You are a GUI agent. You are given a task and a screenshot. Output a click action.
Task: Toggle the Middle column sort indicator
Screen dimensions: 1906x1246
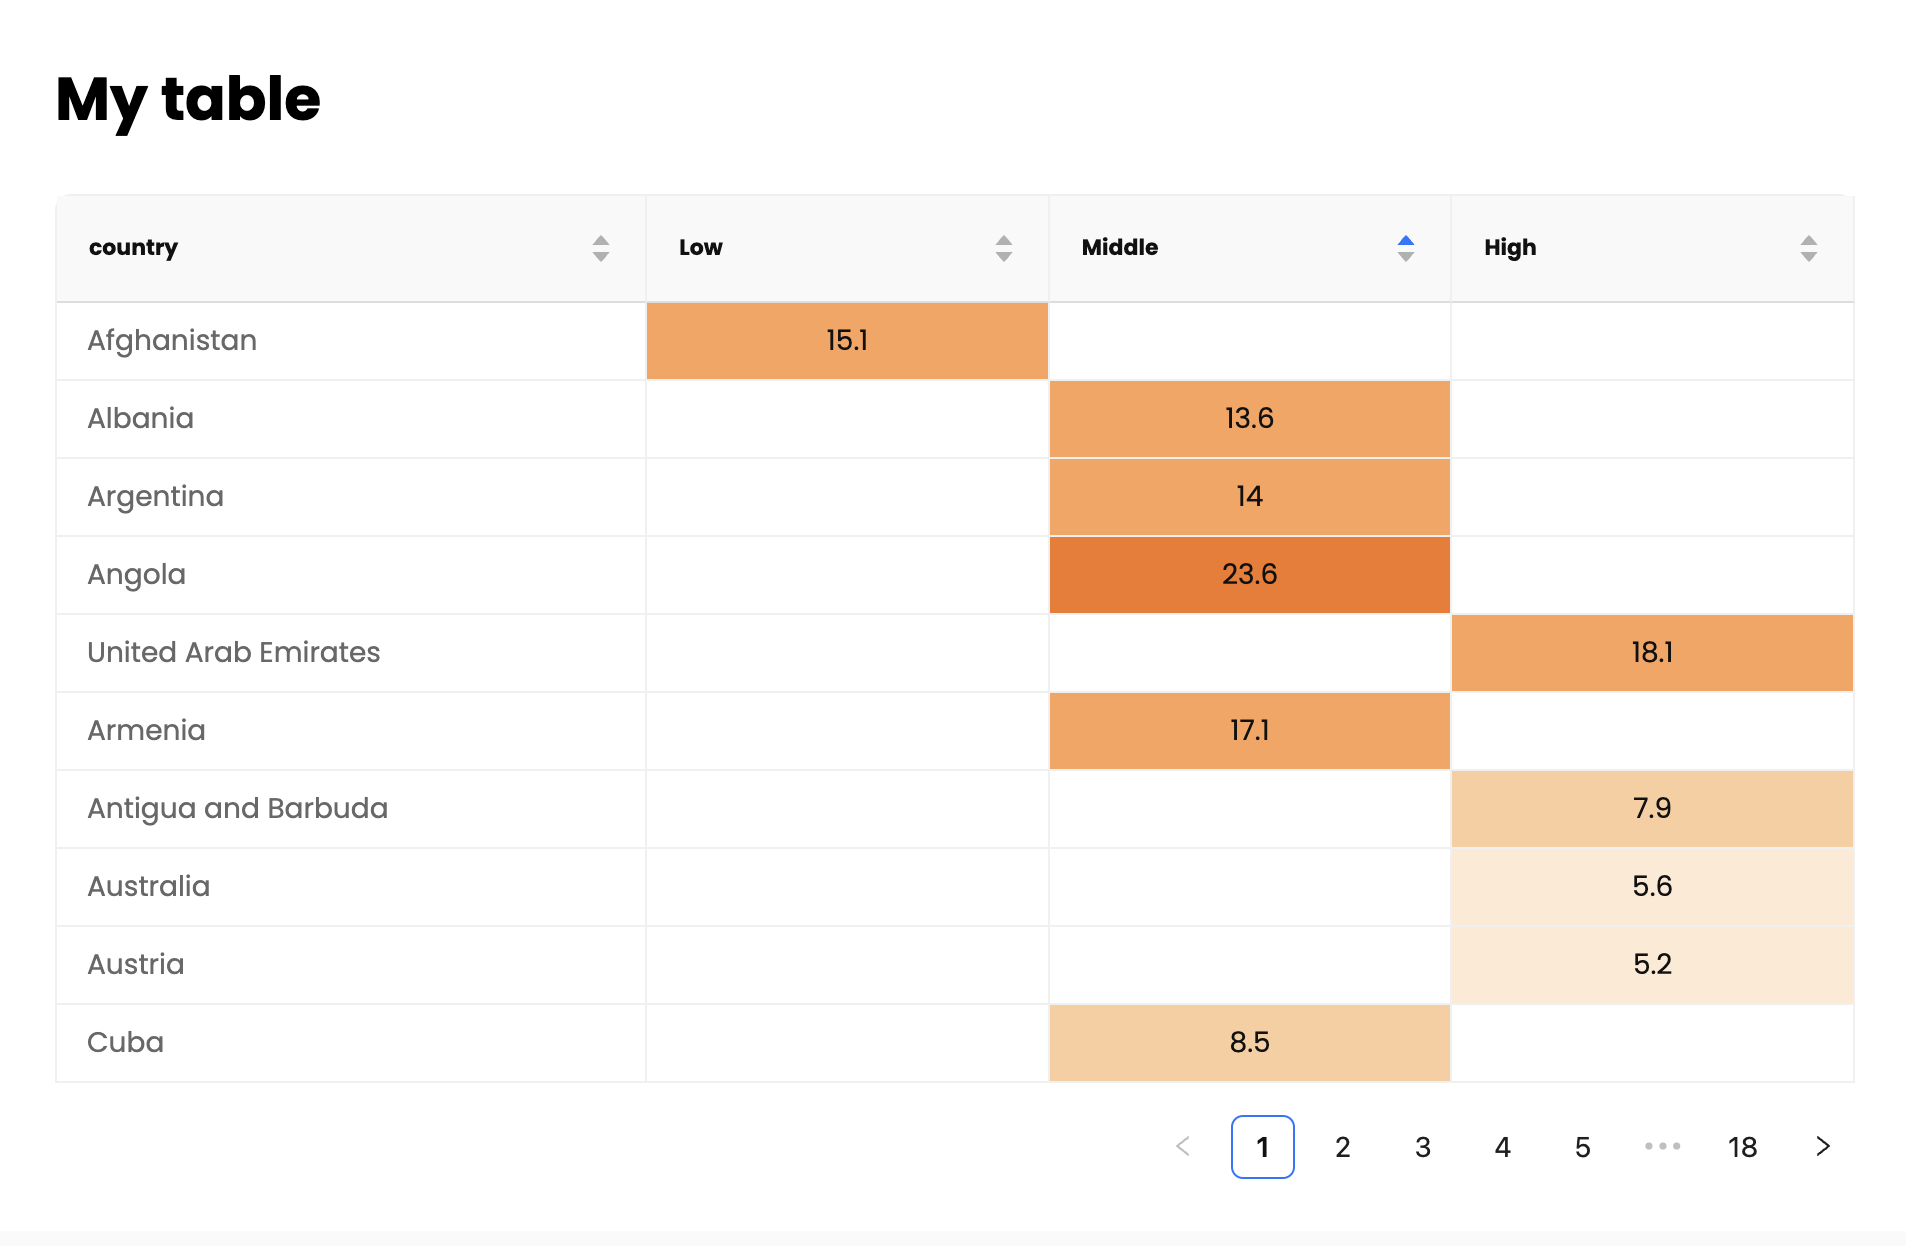click(x=1405, y=248)
